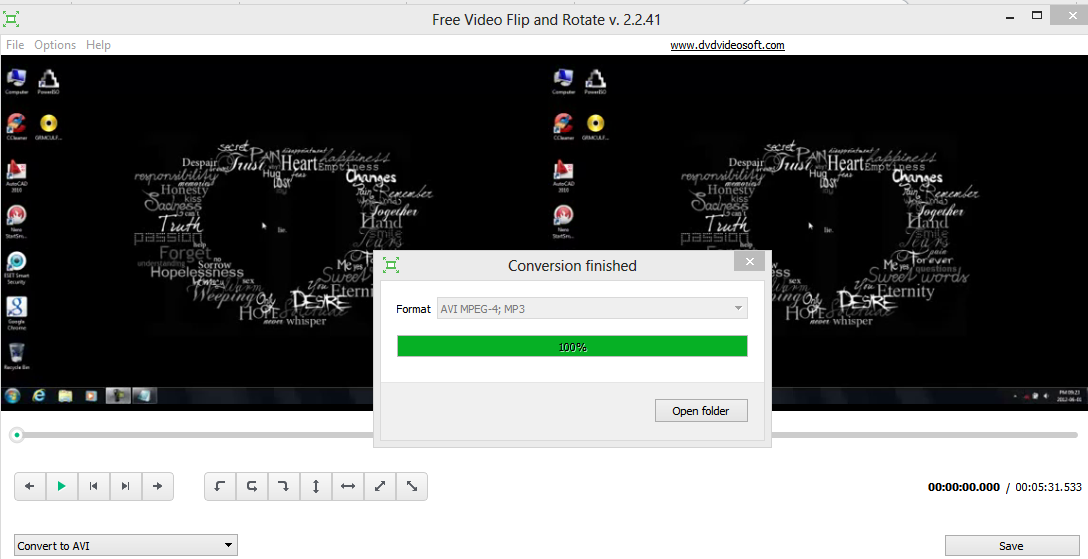1088x559 pixels.
Task: Close the Conversion finished dialog
Action: pyautogui.click(x=749, y=261)
